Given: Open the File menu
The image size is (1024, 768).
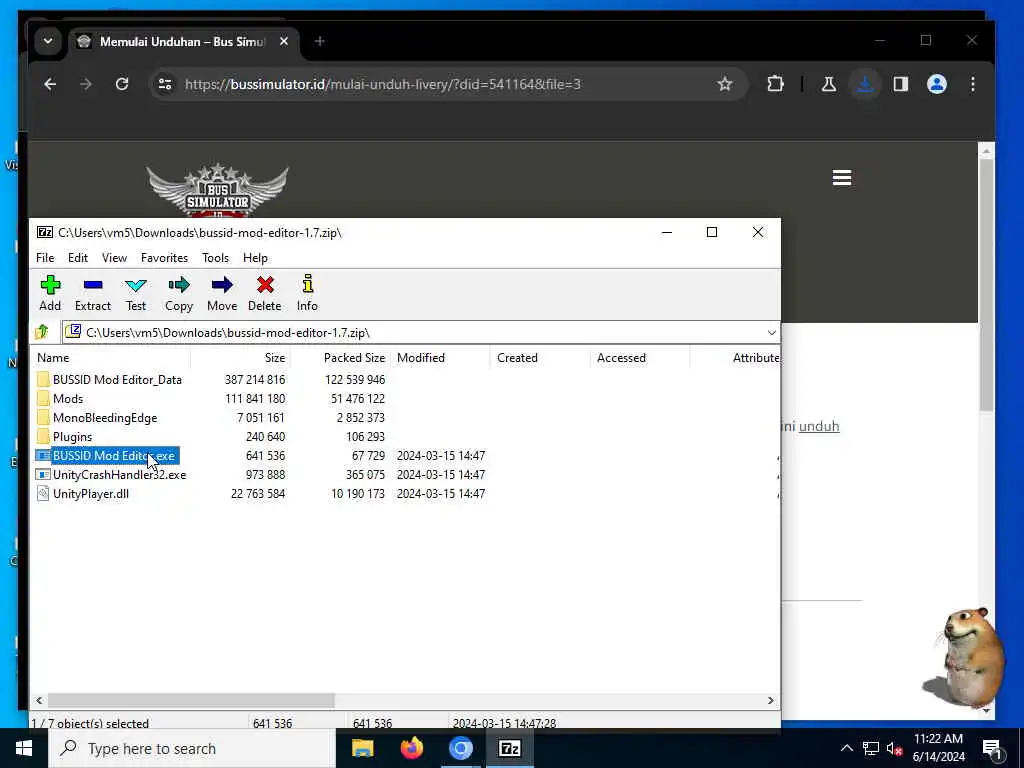Looking at the screenshot, I should 45,258.
